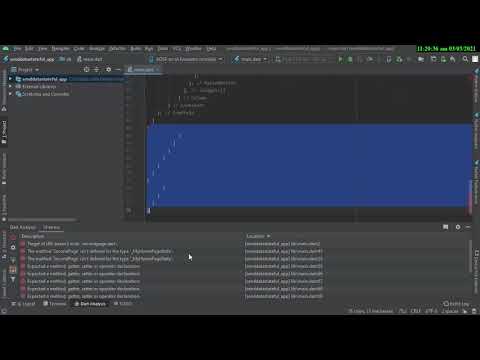Click the Project tree horizontal scrollbar
This screenshot has width=480, height=360.
click(43, 220)
